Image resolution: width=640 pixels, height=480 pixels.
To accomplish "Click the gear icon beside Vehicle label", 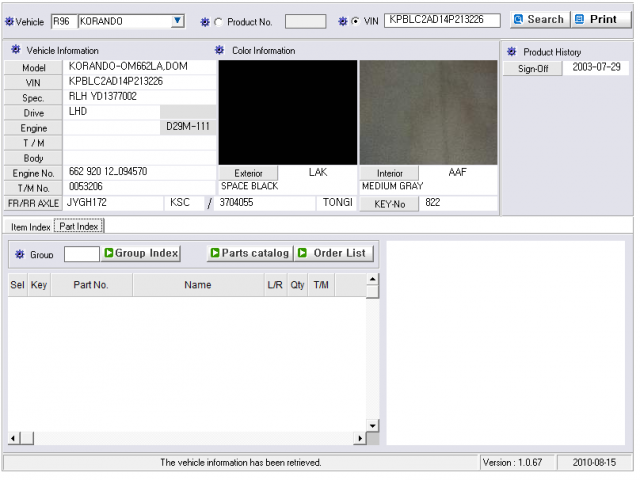I will pos(9,22).
